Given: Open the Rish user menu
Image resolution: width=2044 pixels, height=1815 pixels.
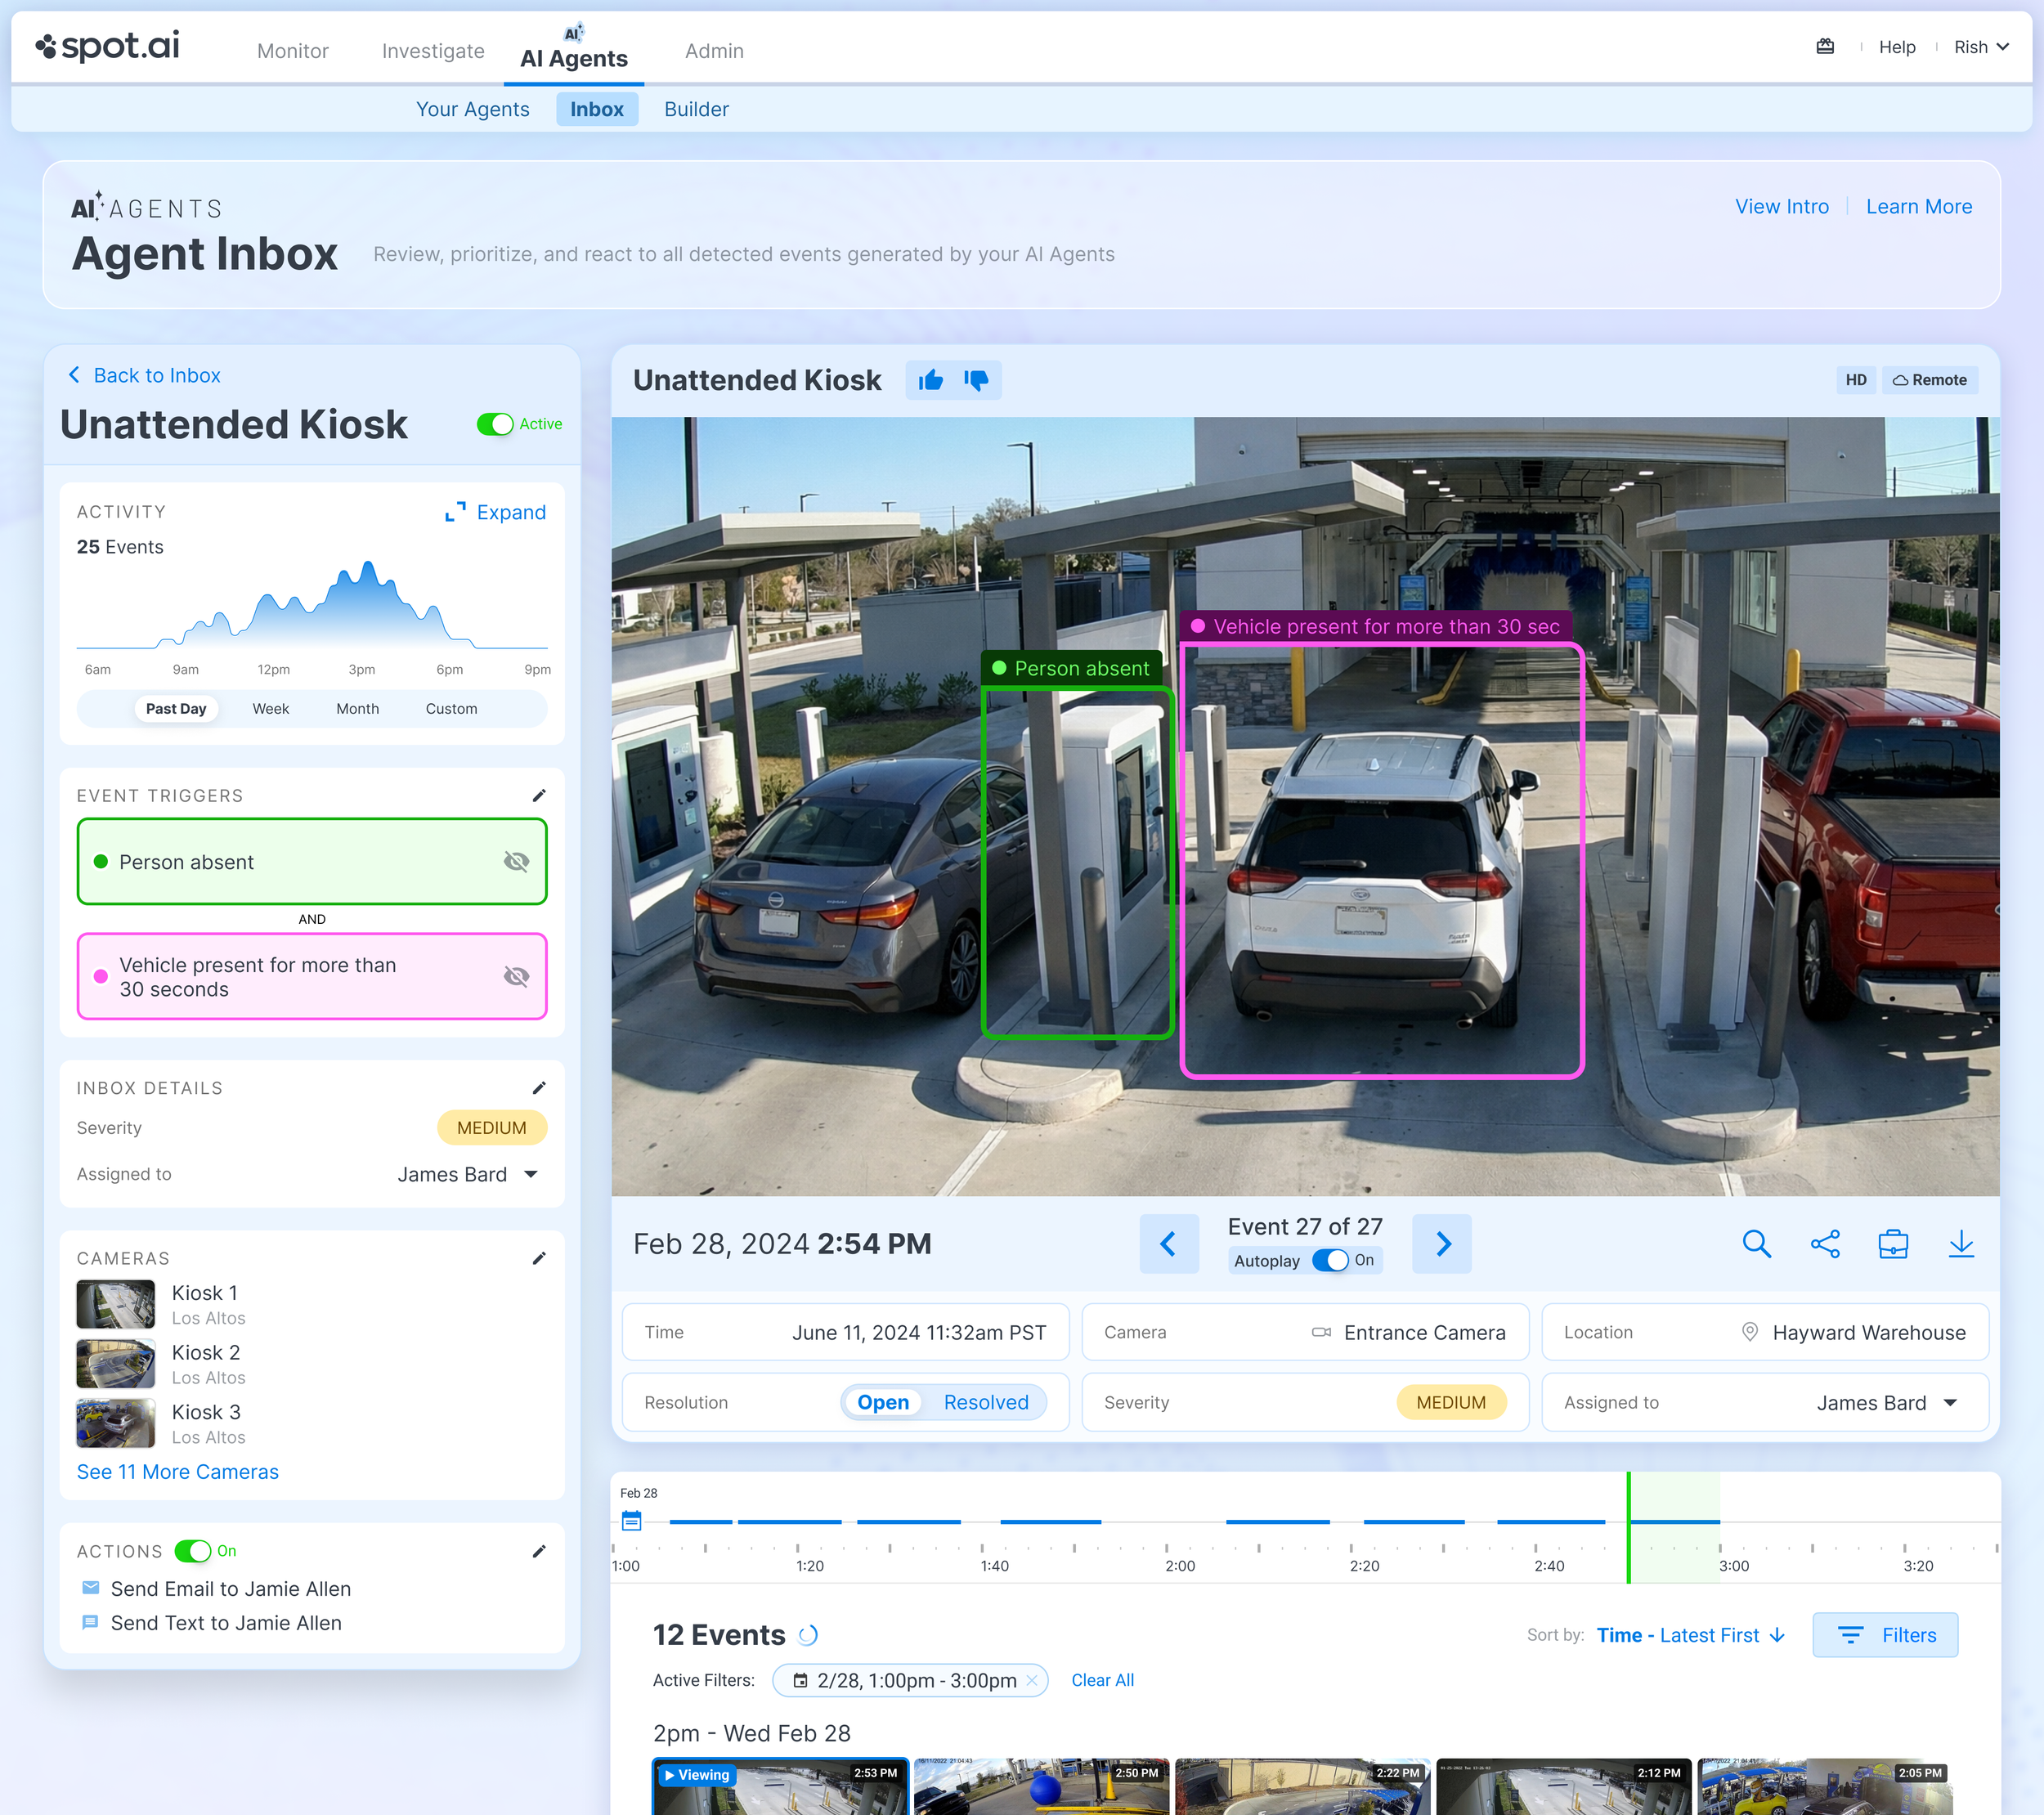Looking at the screenshot, I should 1981,47.
